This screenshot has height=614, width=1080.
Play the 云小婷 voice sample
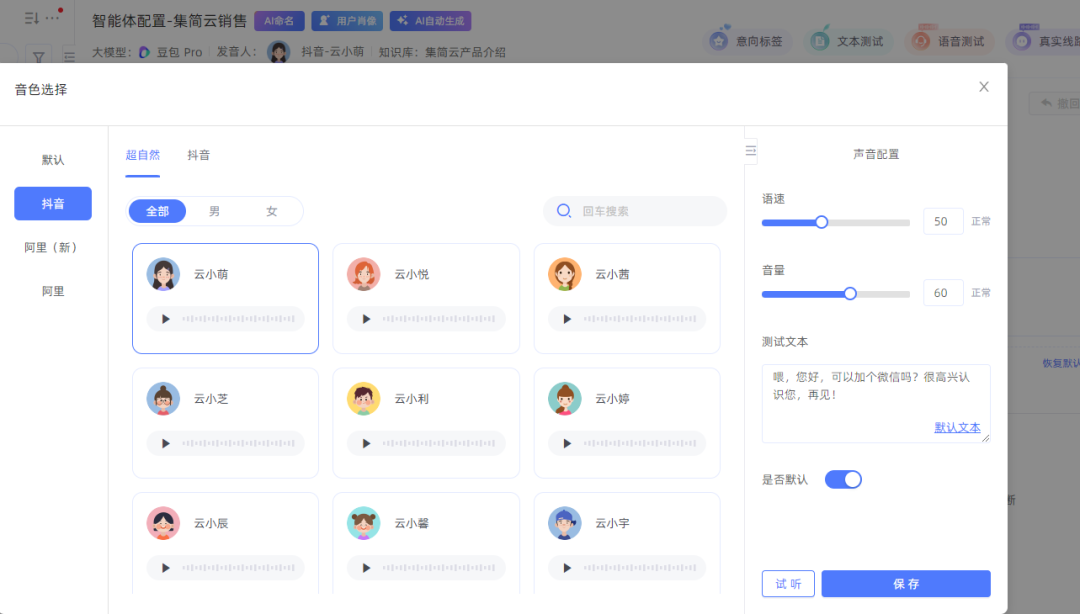(568, 443)
